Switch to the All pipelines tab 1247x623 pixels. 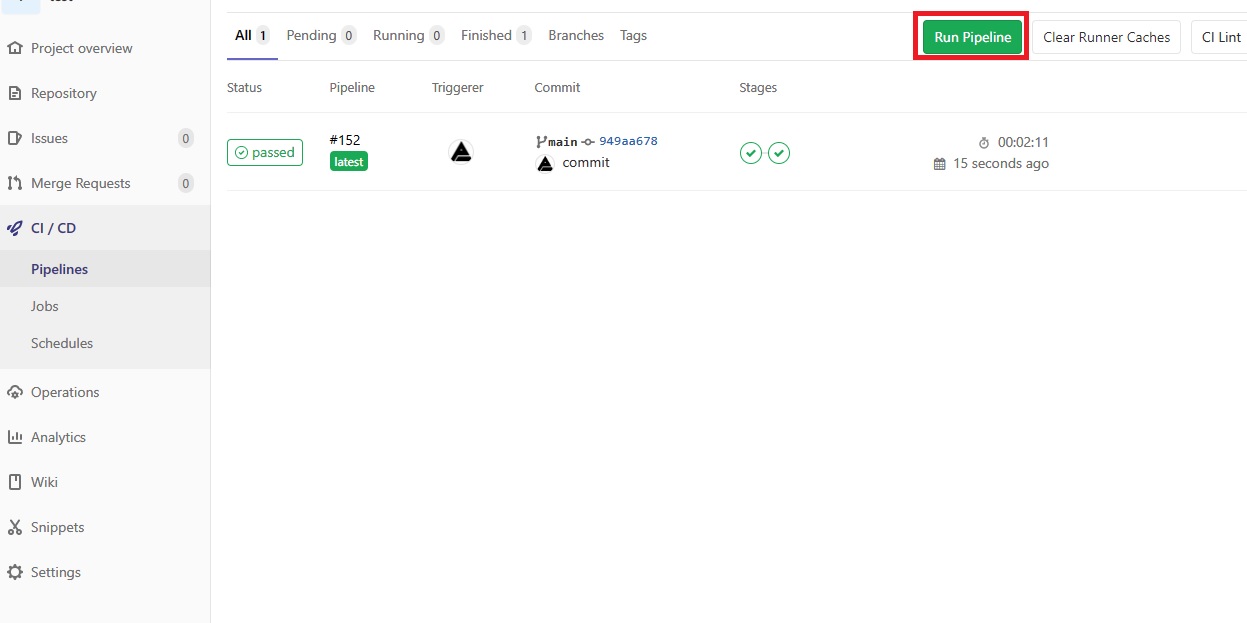pyautogui.click(x=252, y=35)
